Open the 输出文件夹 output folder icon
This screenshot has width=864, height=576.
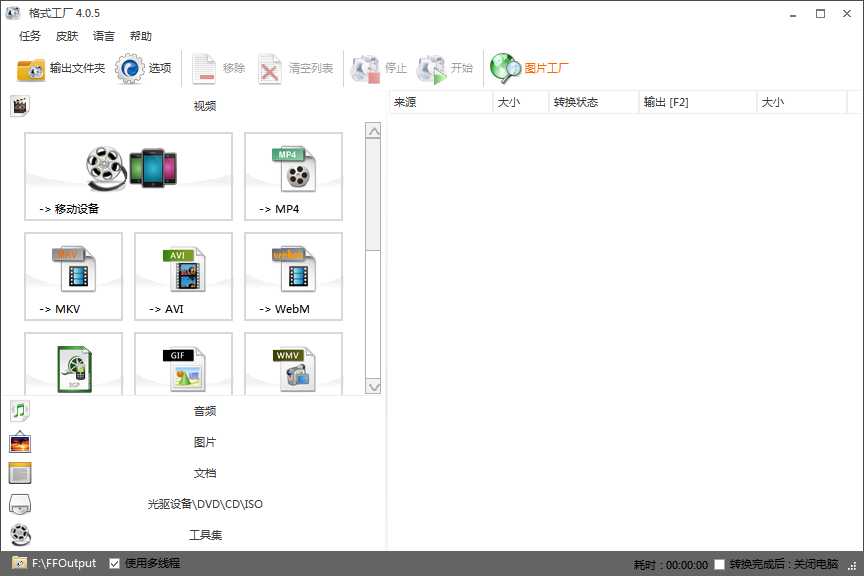pyautogui.click(x=31, y=69)
